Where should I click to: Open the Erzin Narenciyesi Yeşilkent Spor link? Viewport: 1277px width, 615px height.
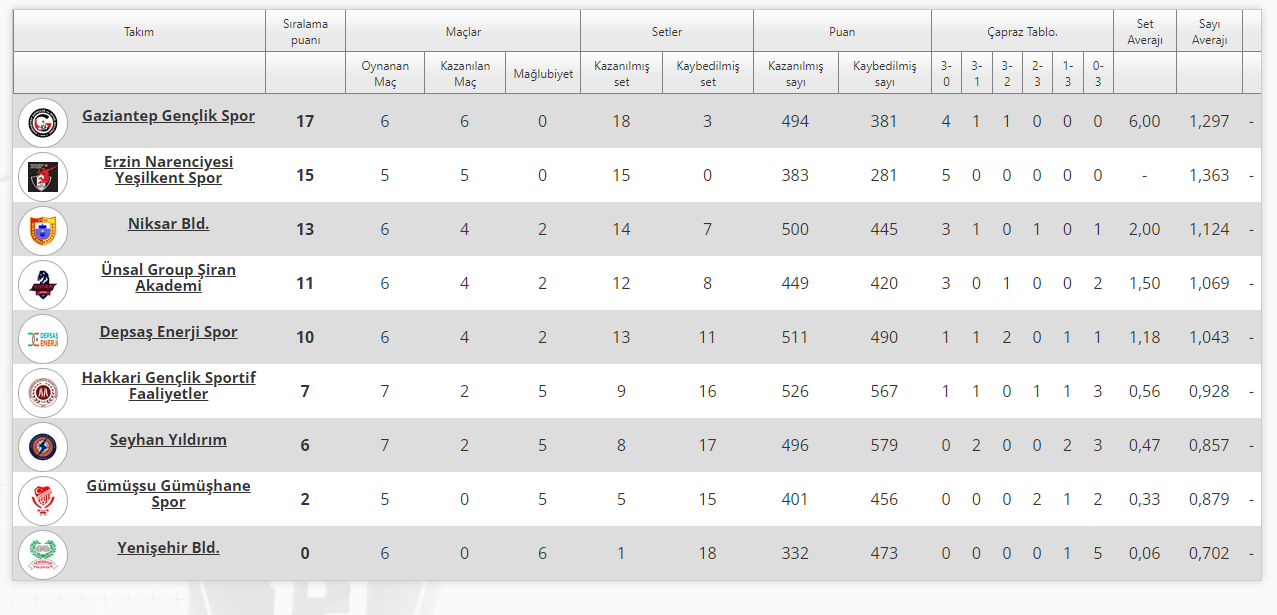click(x=168, y=169)
